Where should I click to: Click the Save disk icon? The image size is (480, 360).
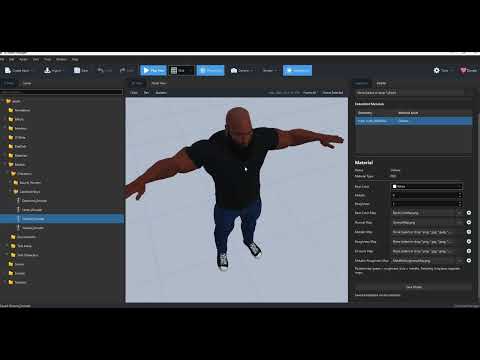pos(77,70)
